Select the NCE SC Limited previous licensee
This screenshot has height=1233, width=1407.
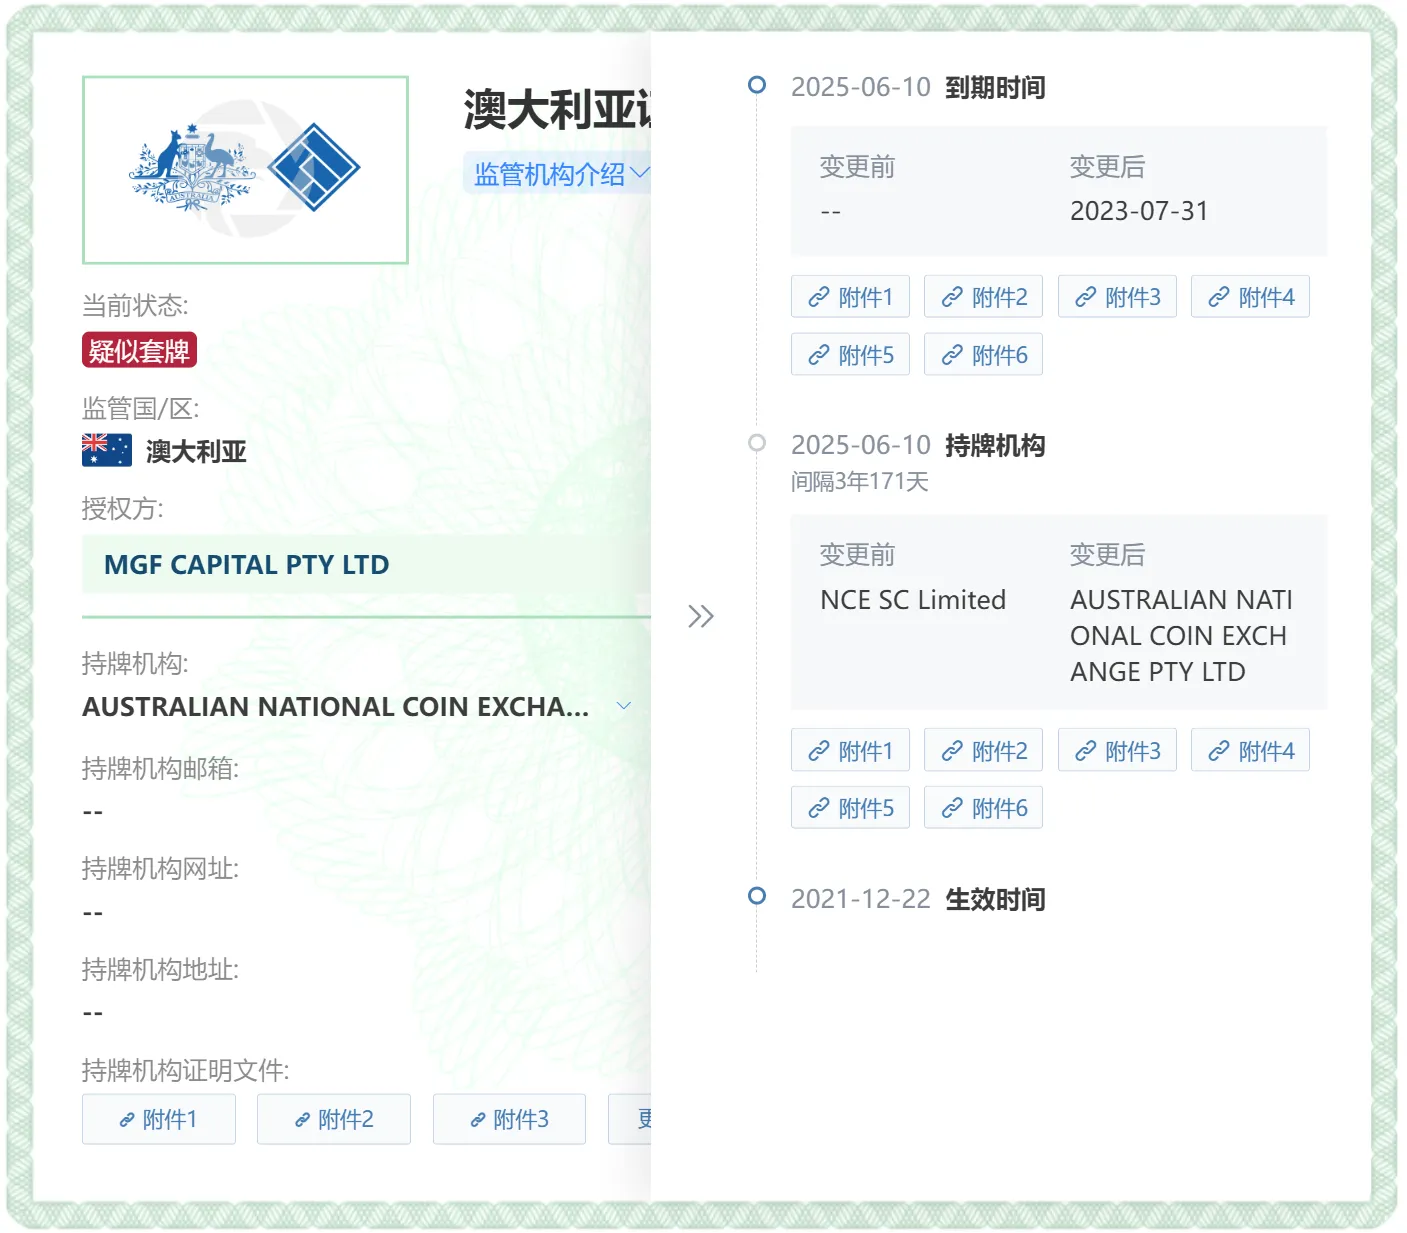tap(913, 600)
